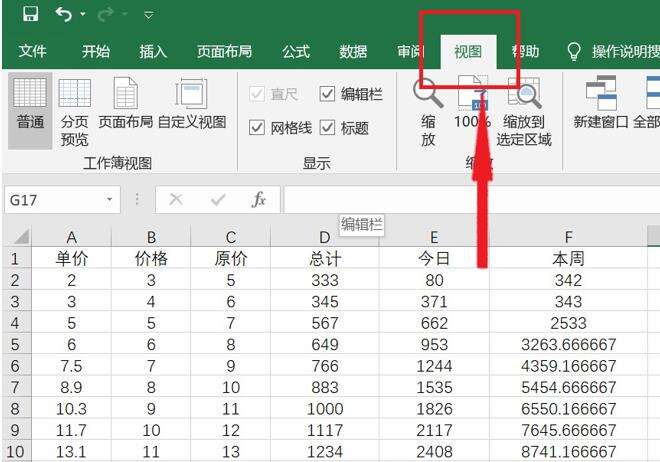This screenshot has height=462, width=660.
Task: Select column B header
Action: tap(151, 237)
